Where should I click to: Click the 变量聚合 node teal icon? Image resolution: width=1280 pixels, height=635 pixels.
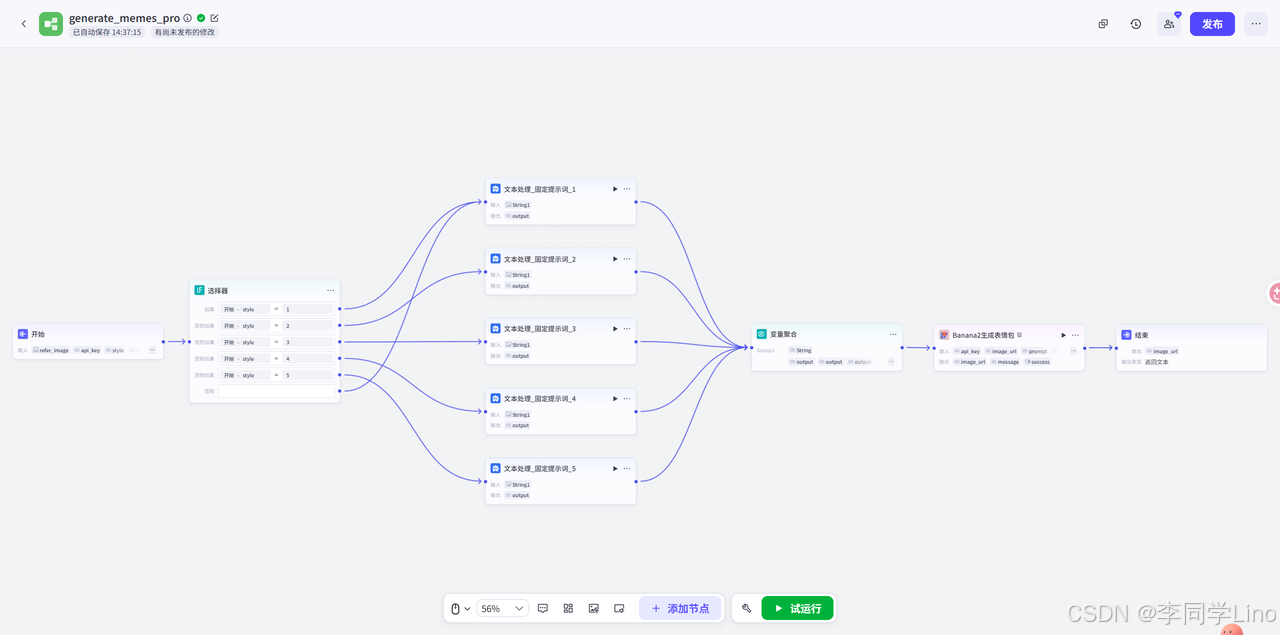[761, 334]
